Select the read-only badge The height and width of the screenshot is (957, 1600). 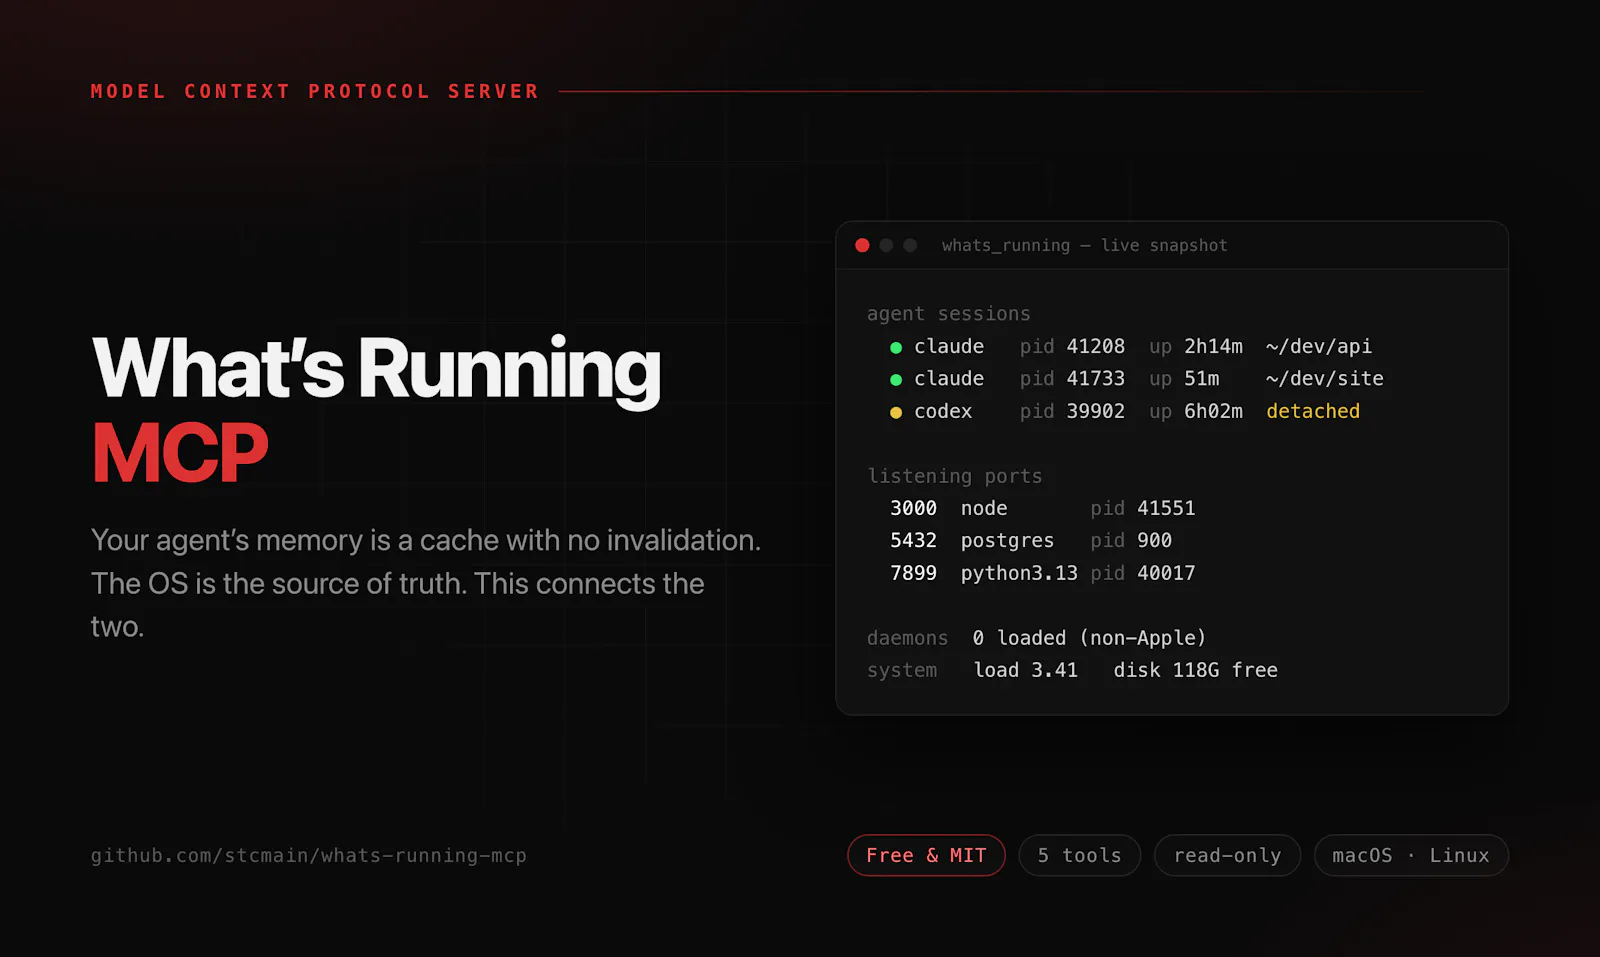(x=1227, y=855)
